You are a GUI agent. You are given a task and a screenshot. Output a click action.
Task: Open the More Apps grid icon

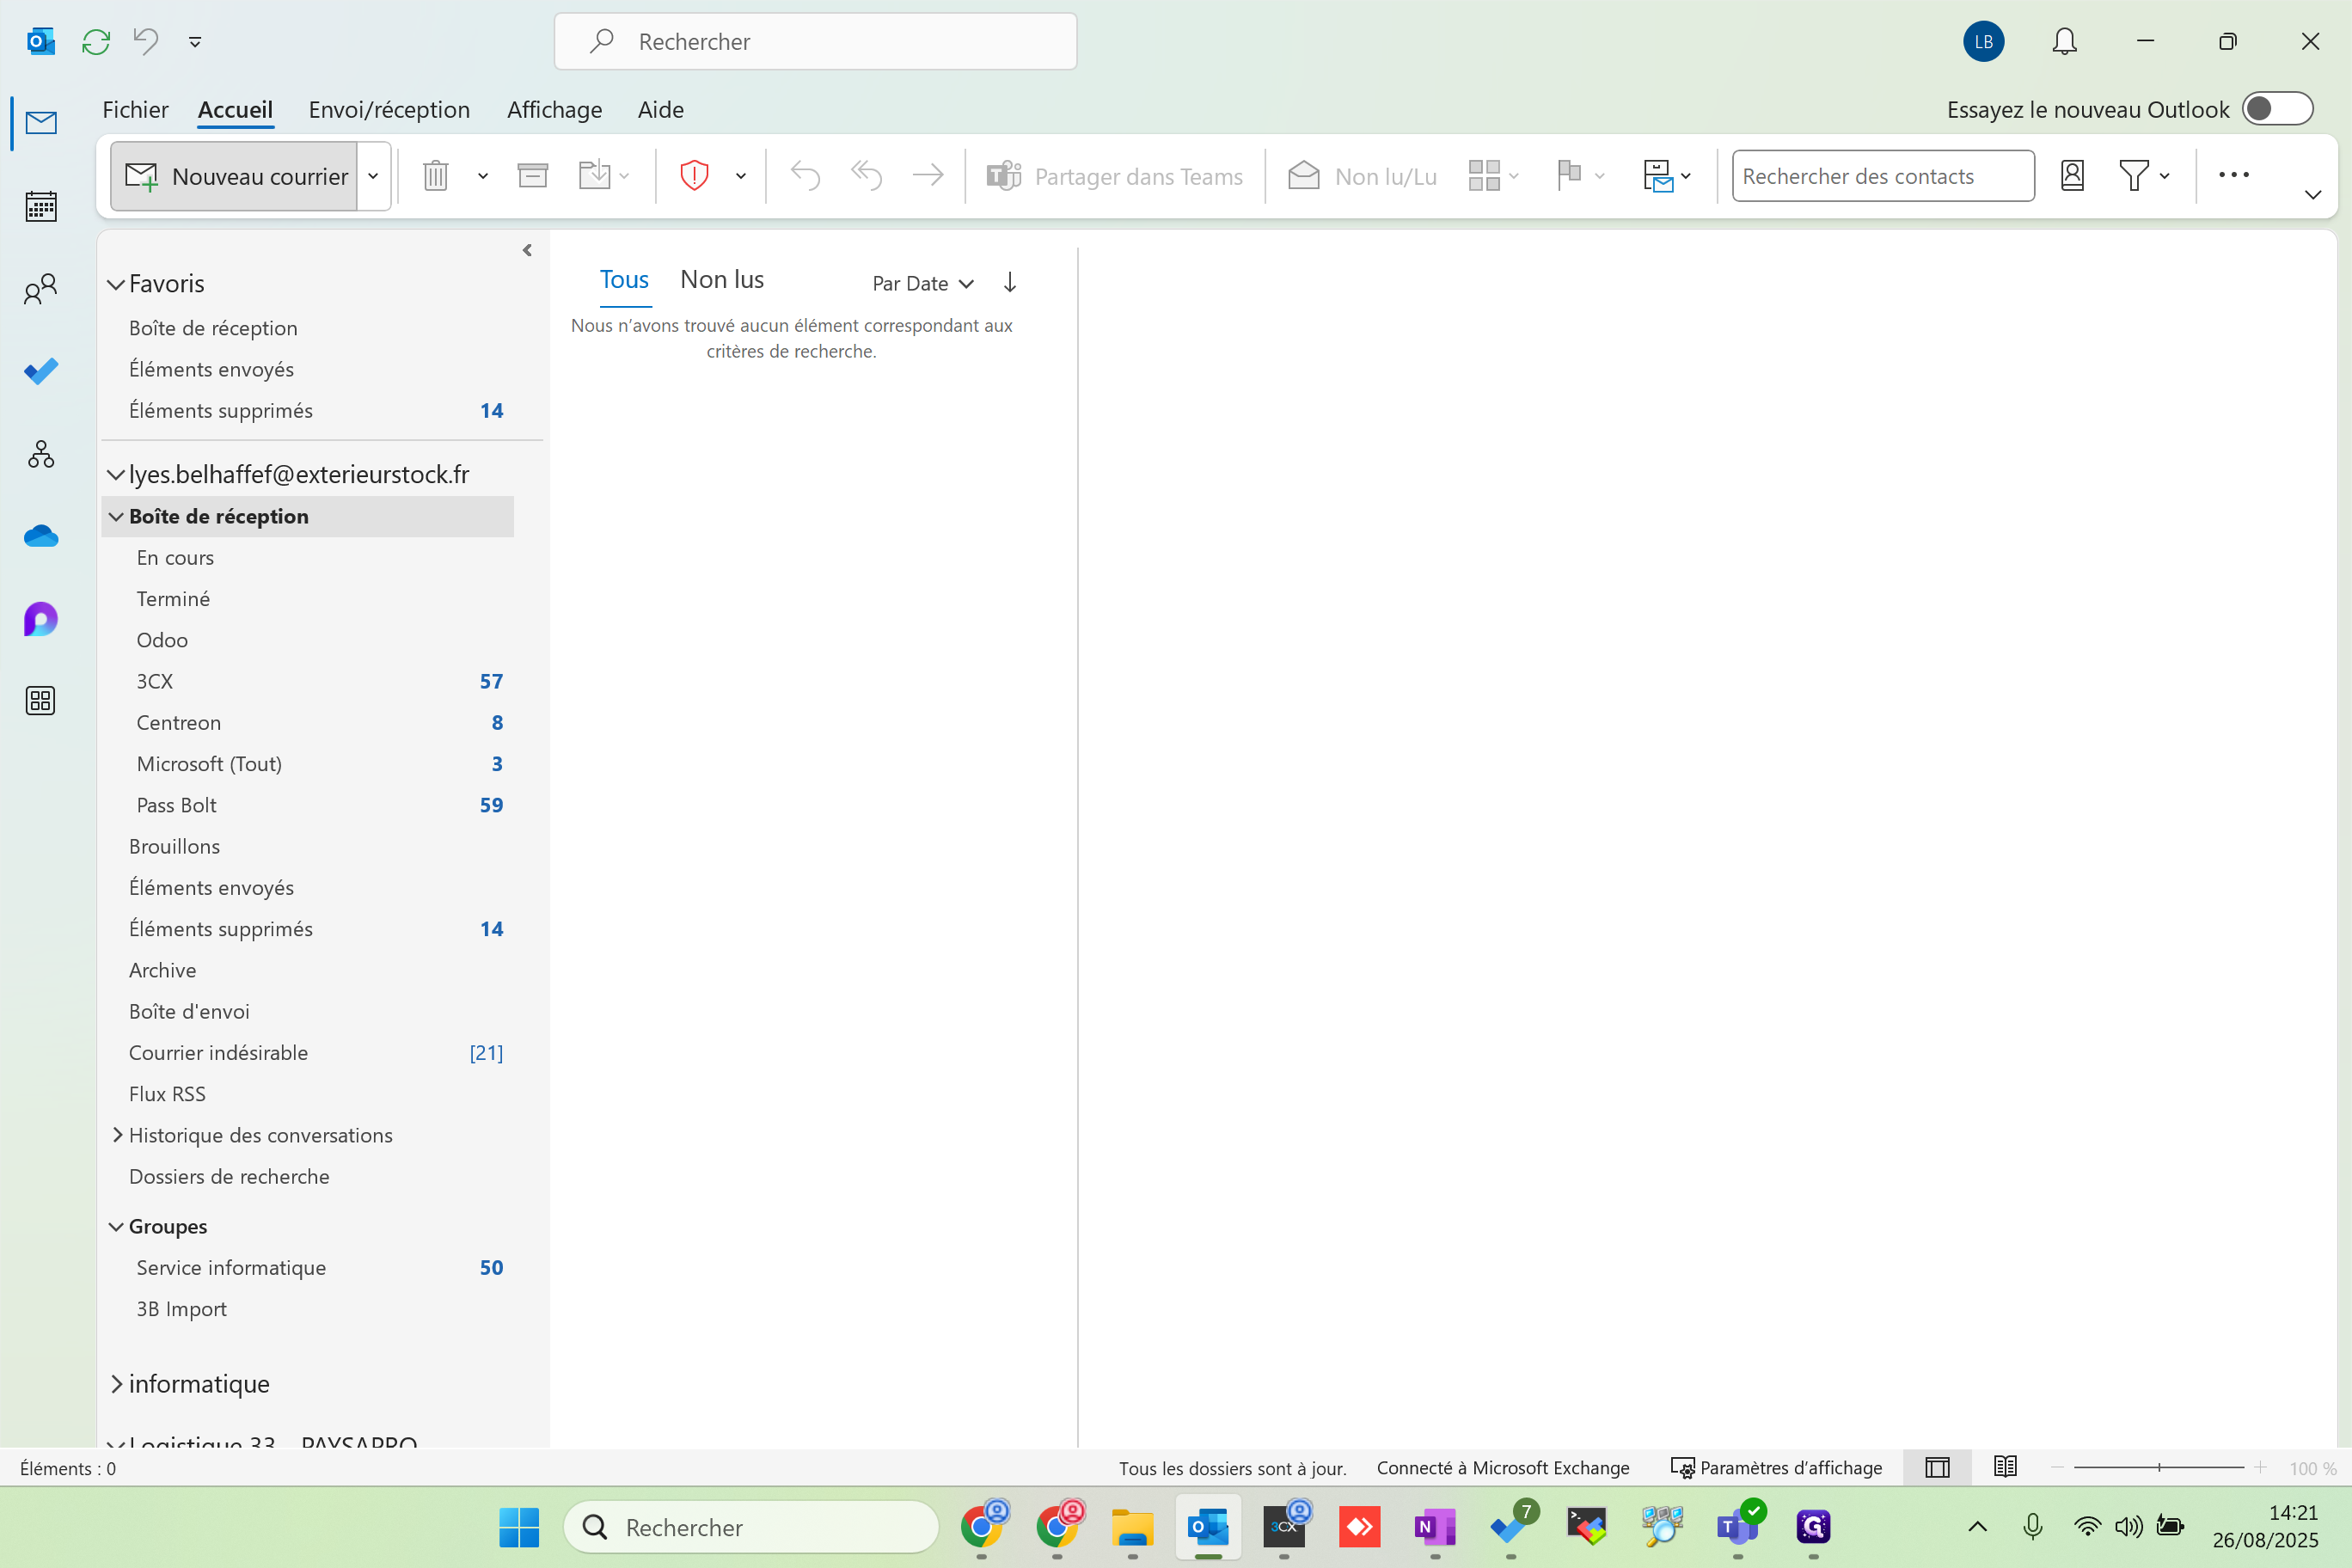tap(41, 701)
